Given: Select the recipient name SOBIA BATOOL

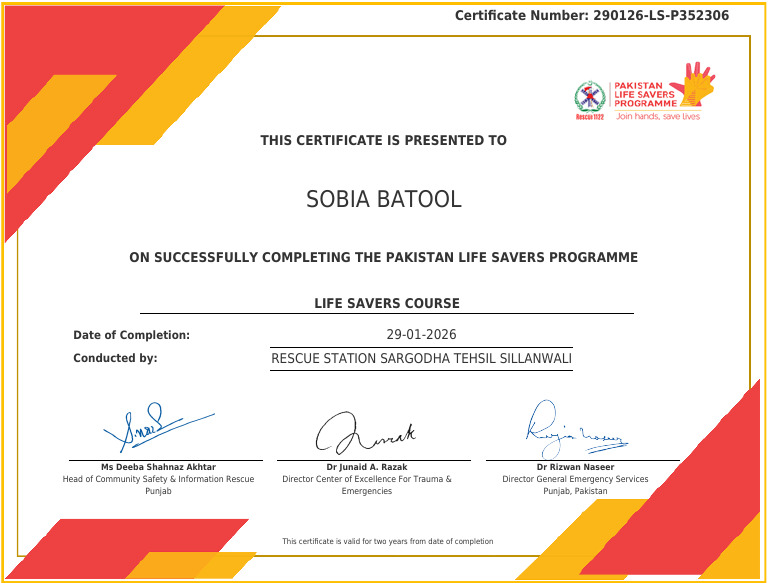Looking at the screenshot, I should [384, 199].
